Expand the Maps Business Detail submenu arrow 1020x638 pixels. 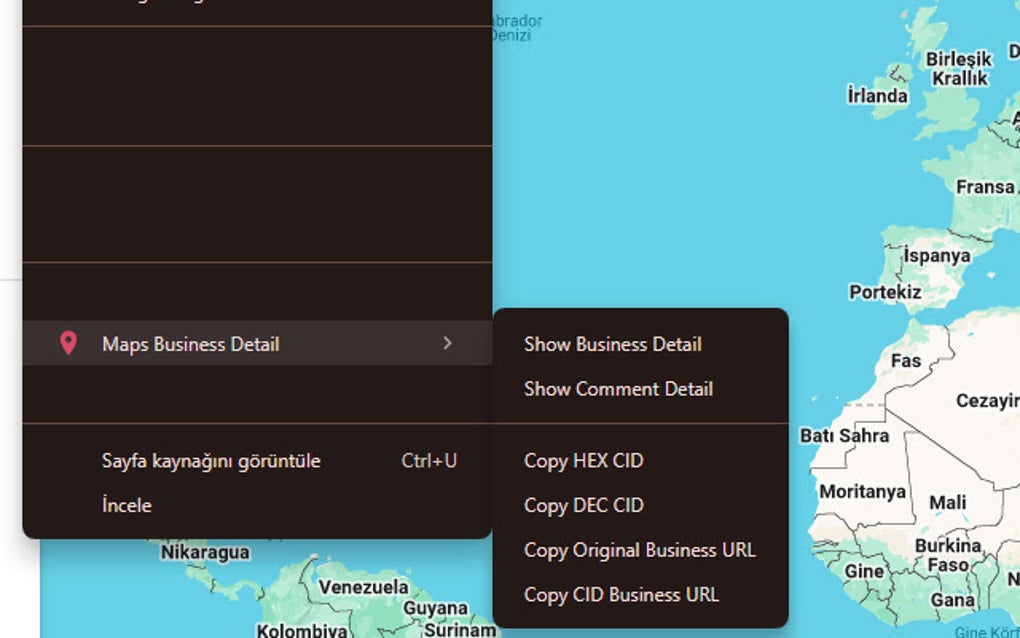(x=448, y=343)
